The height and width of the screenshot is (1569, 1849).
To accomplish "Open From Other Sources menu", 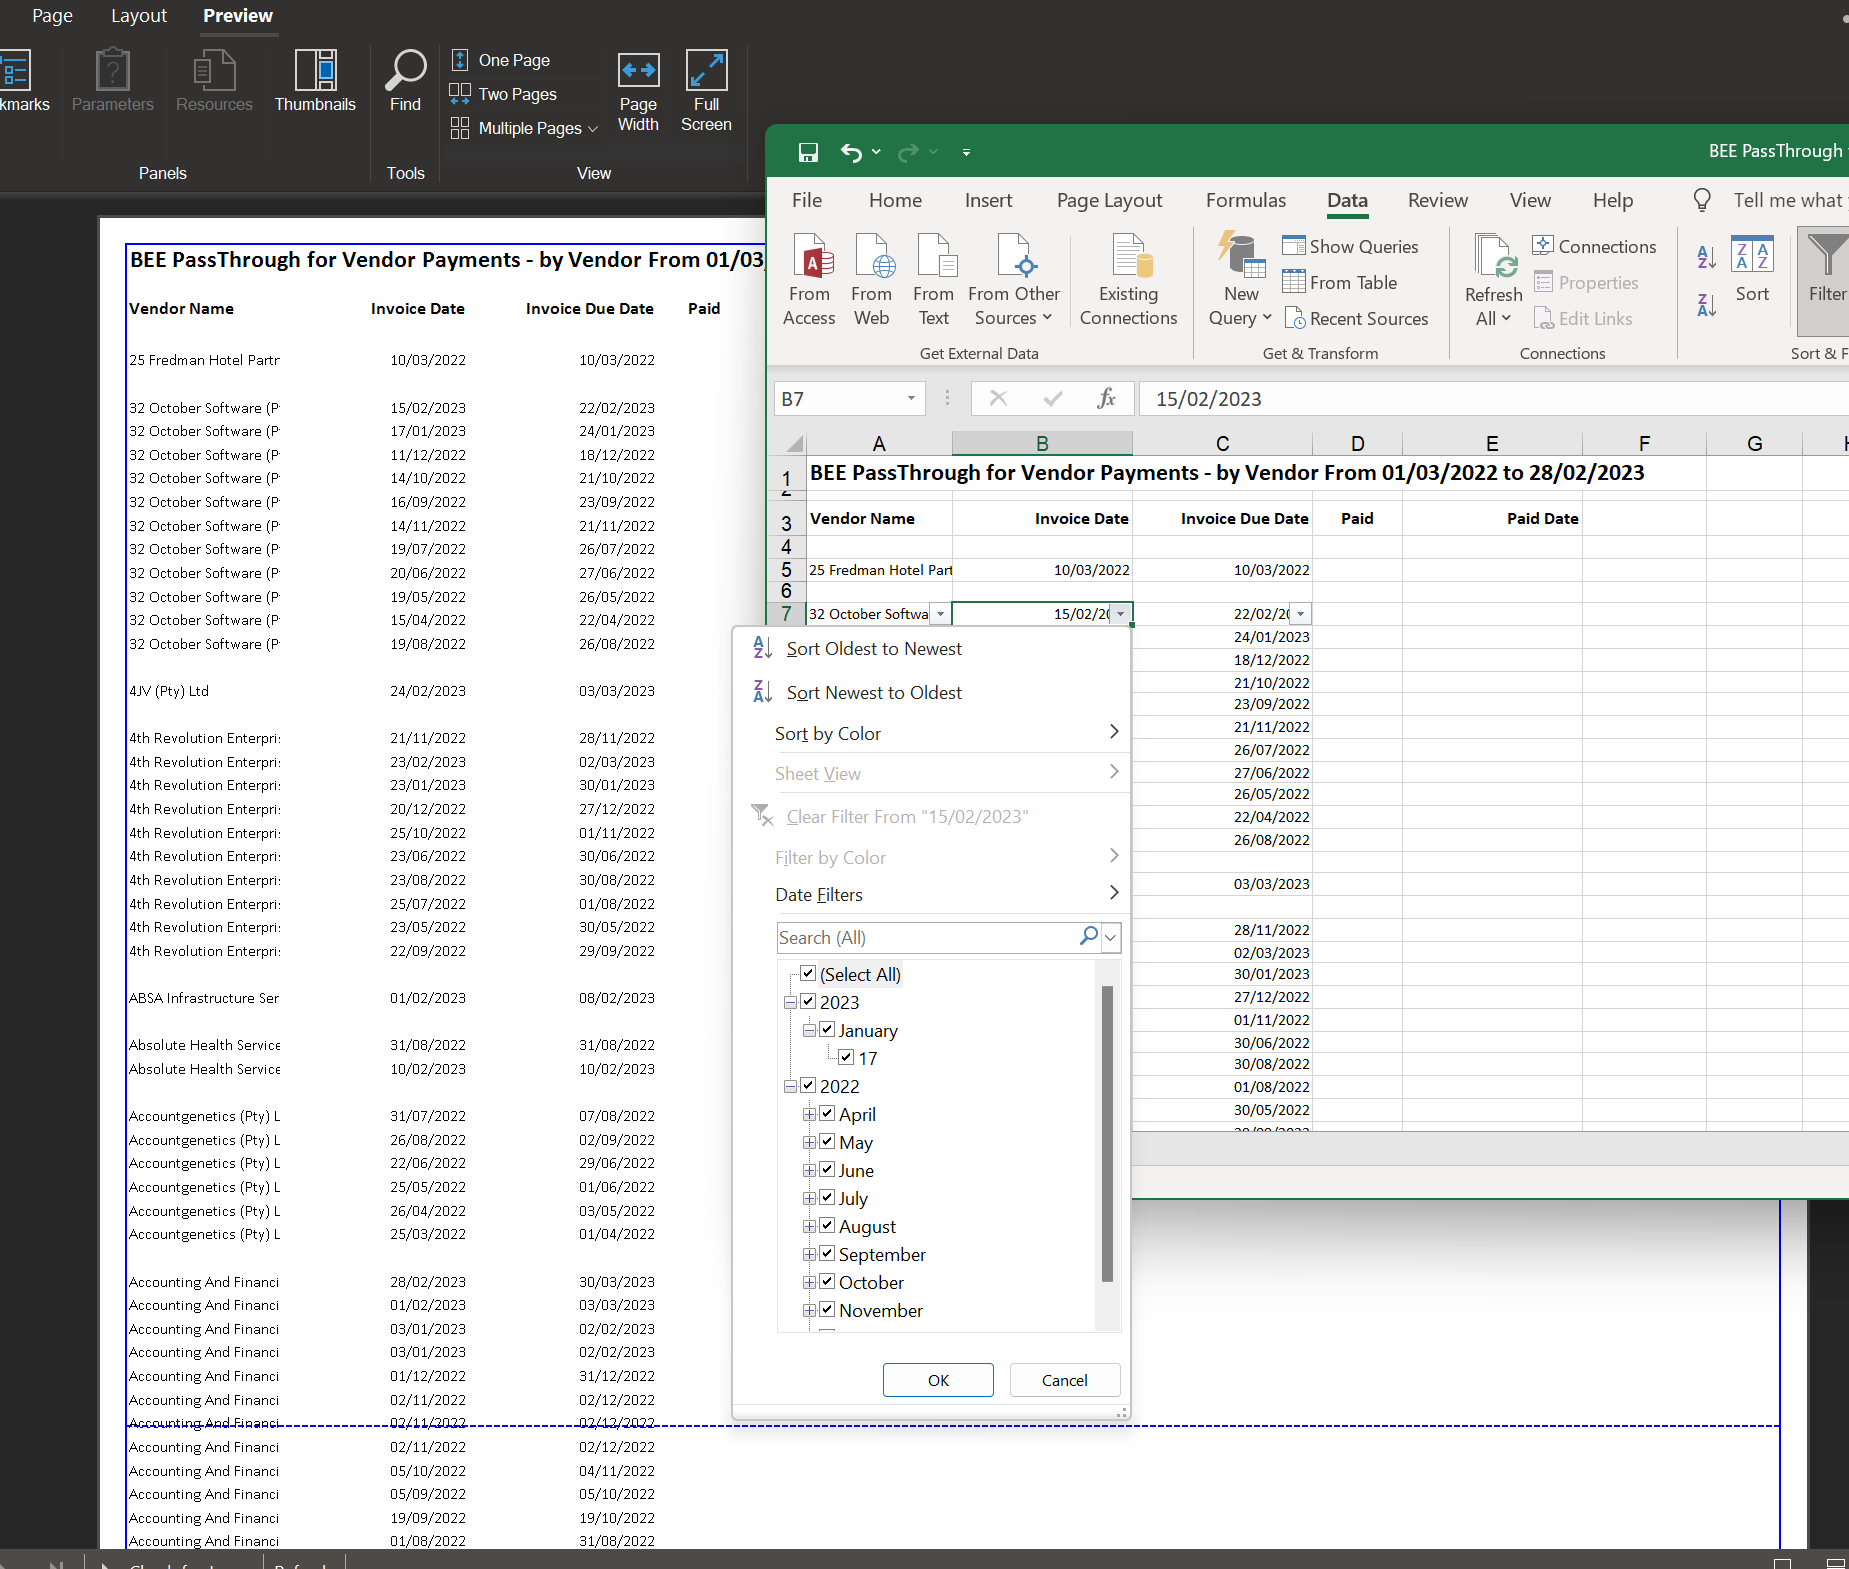I will click(x=1014, y=279).
